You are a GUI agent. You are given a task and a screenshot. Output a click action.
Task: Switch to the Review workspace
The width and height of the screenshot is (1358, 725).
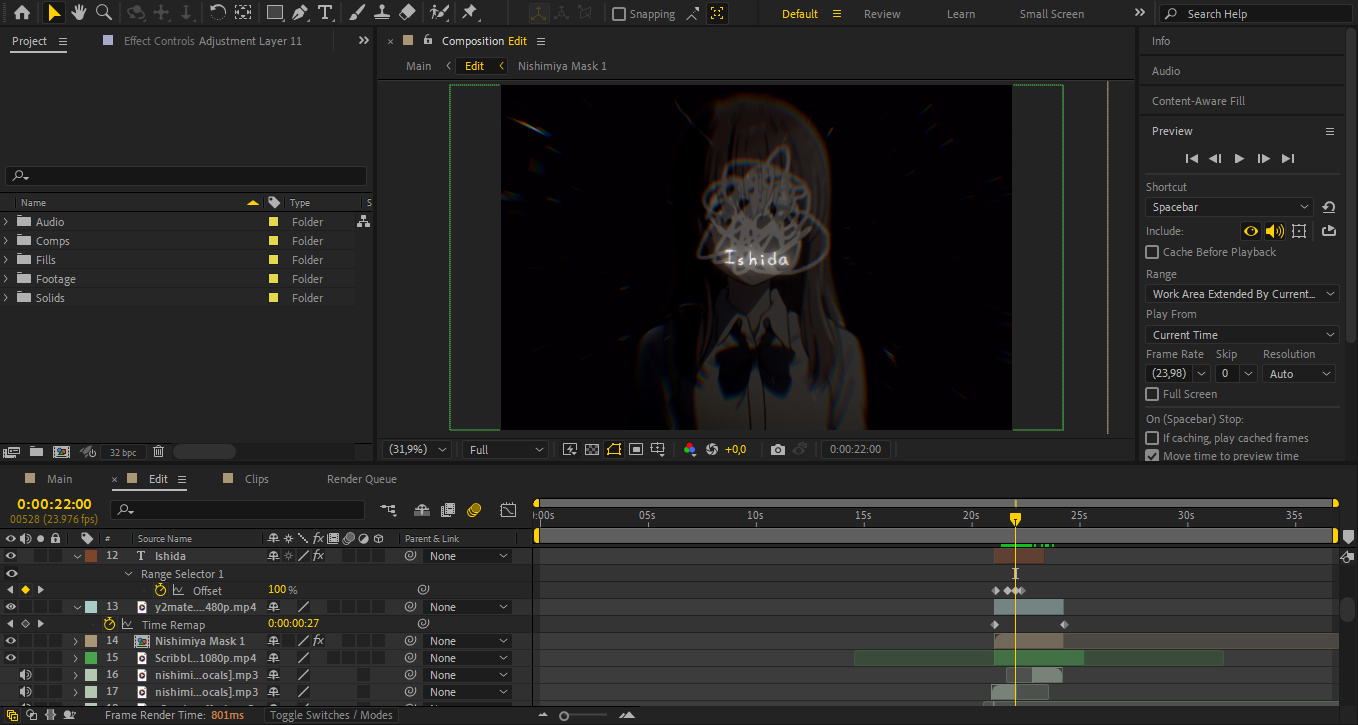882,14
